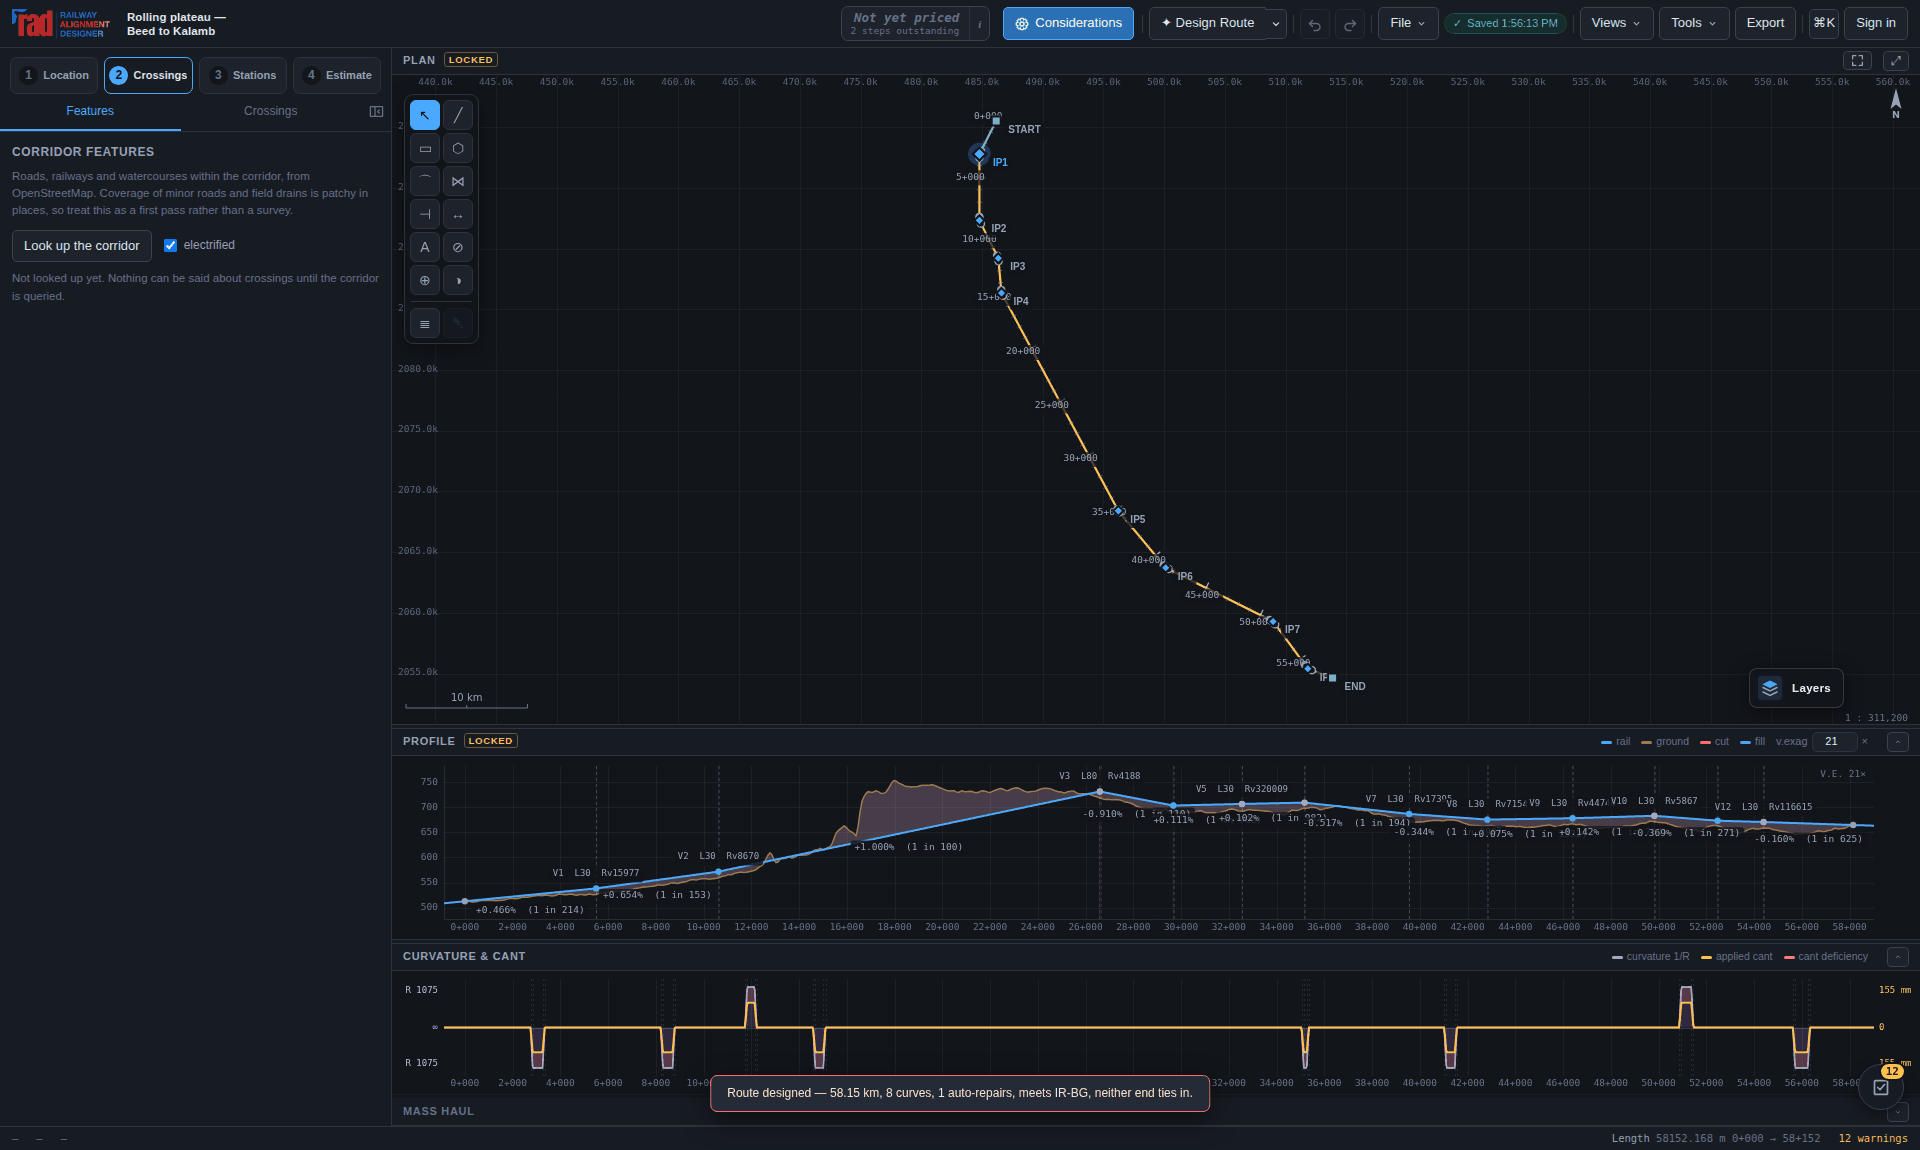Toggle the panel layout icon beside Crossings

coord(376,111)
